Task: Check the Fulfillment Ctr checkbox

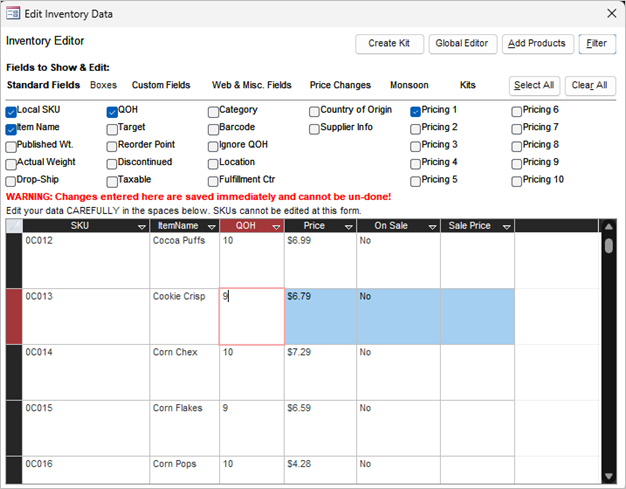Action: coord(213,182)
